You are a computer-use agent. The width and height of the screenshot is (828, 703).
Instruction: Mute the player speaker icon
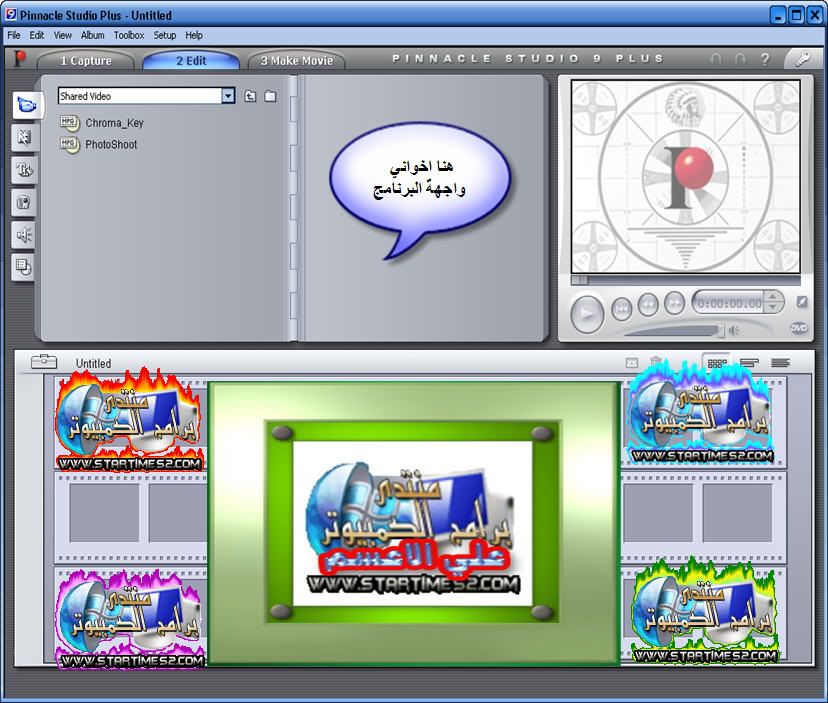pyautogui.click(x=734, y=331)
